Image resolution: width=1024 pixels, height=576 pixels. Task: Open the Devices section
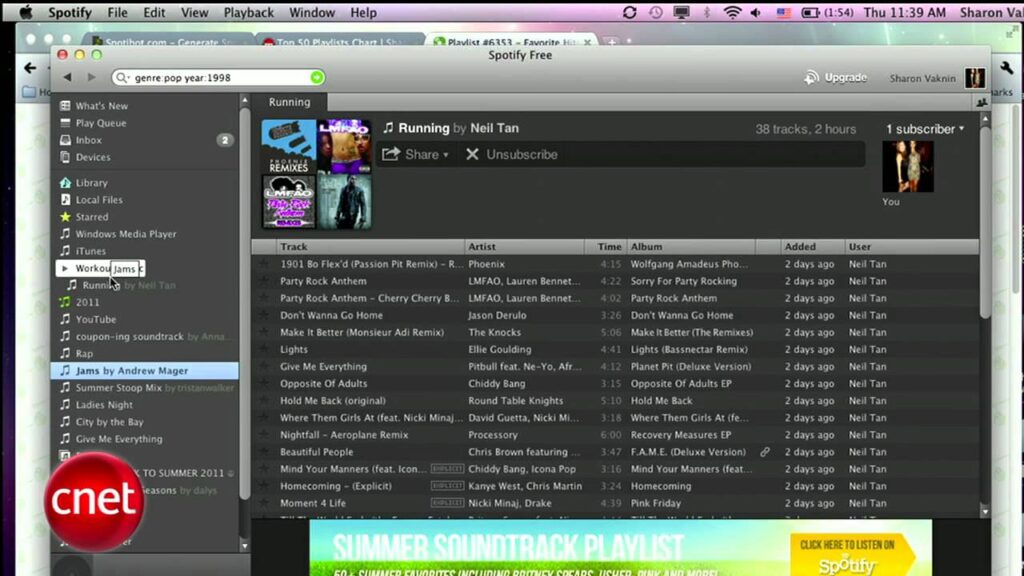[x=93, y=157]
